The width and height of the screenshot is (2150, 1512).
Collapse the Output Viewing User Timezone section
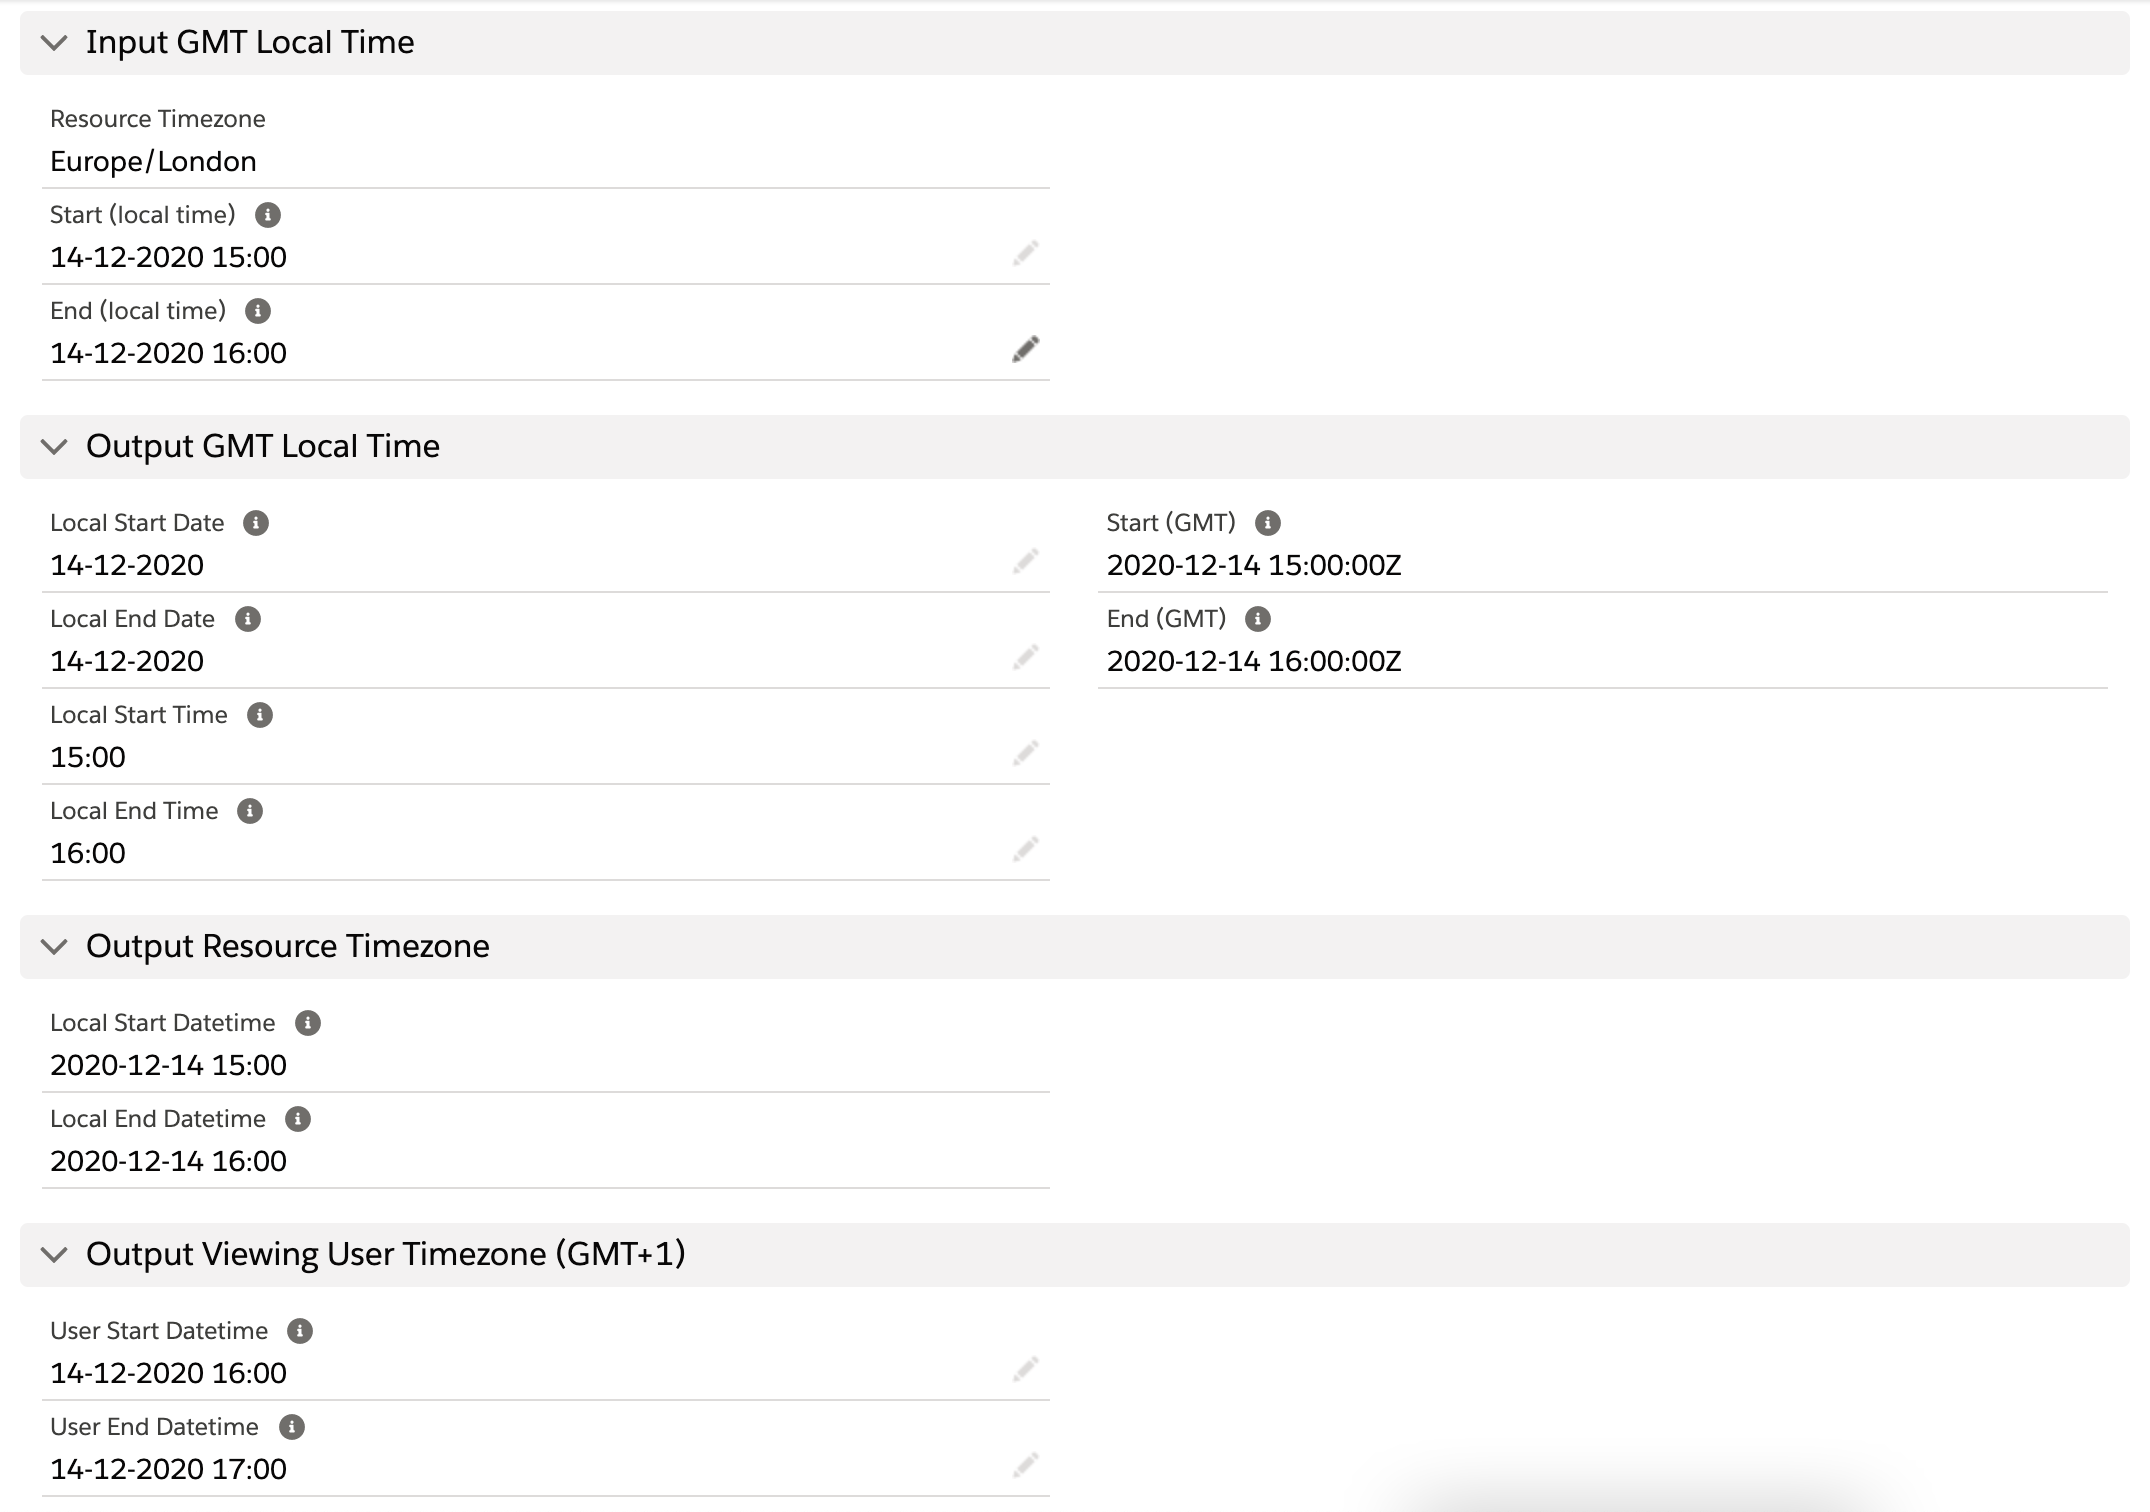coord(55,1253)
